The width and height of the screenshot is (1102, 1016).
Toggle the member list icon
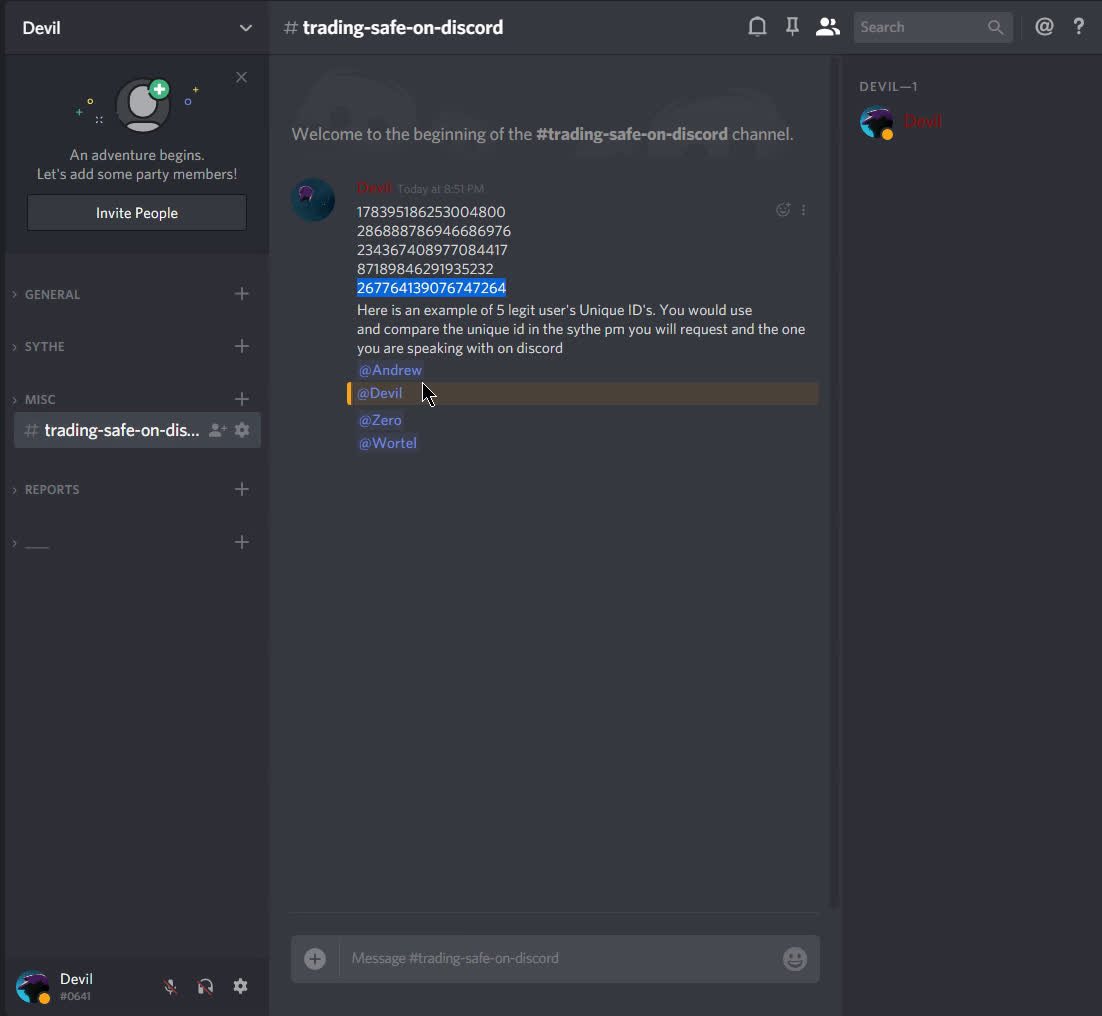pyautogui.click(x=827, y=27)
